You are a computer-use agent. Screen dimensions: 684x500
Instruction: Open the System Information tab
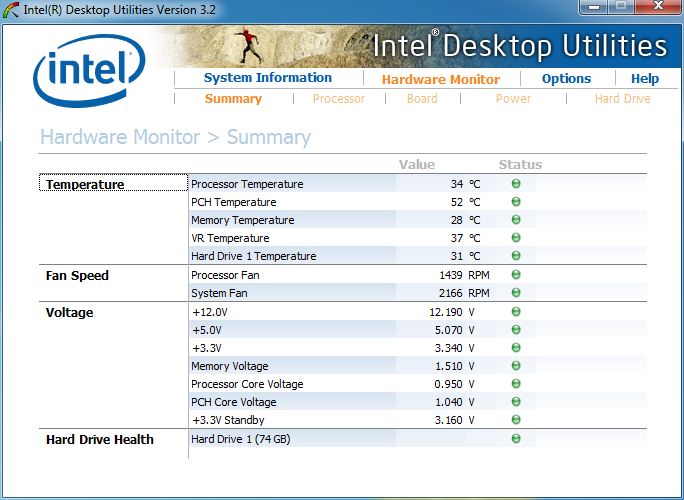point(268,78)
